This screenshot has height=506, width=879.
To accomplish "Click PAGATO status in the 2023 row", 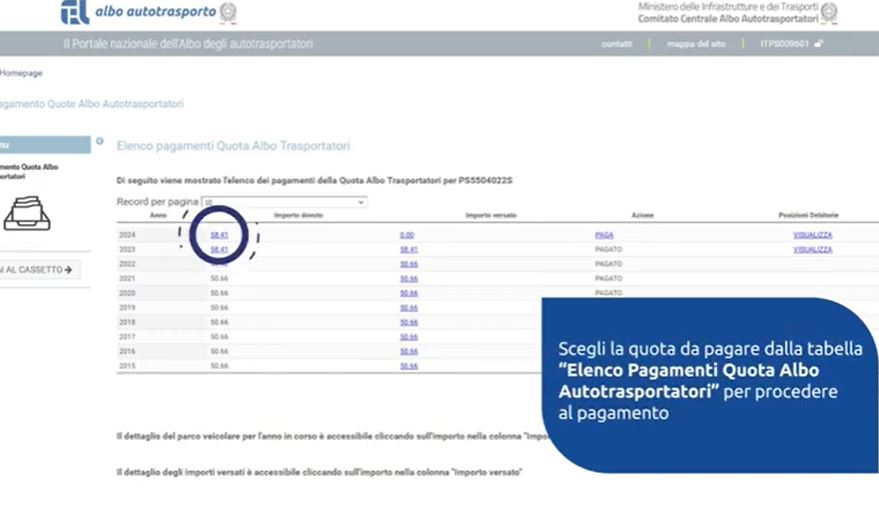I will [608, 249].
